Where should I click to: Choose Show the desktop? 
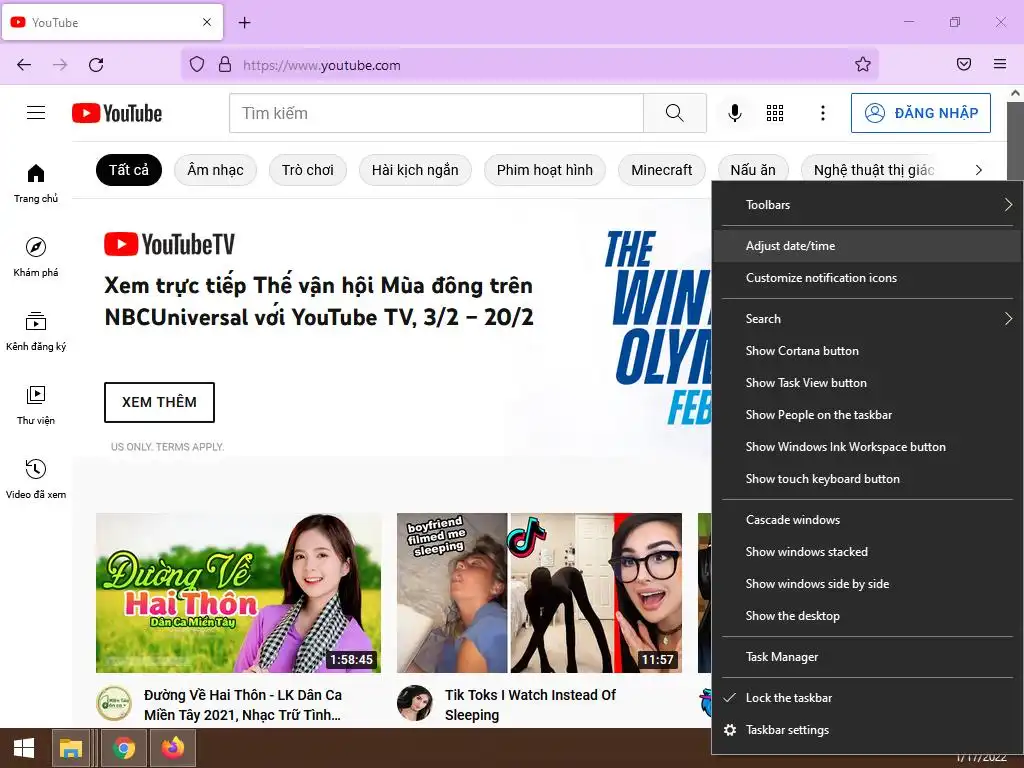click(867, 616)
